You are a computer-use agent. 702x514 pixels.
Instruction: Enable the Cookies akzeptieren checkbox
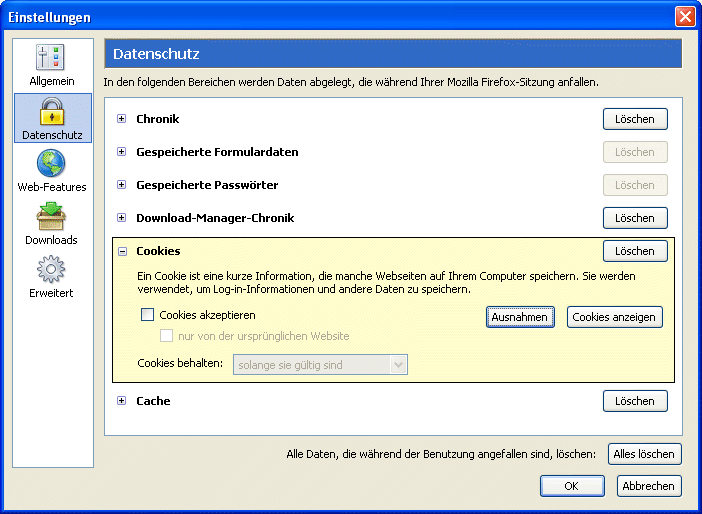point(148,315)
